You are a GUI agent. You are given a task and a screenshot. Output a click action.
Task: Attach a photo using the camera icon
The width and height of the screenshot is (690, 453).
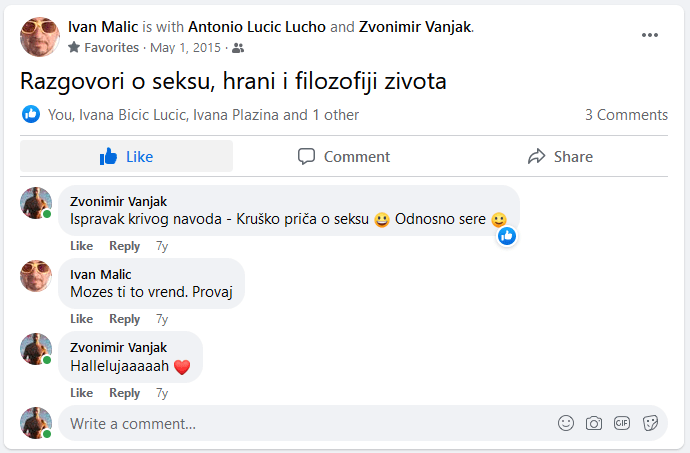click(594, 423)
